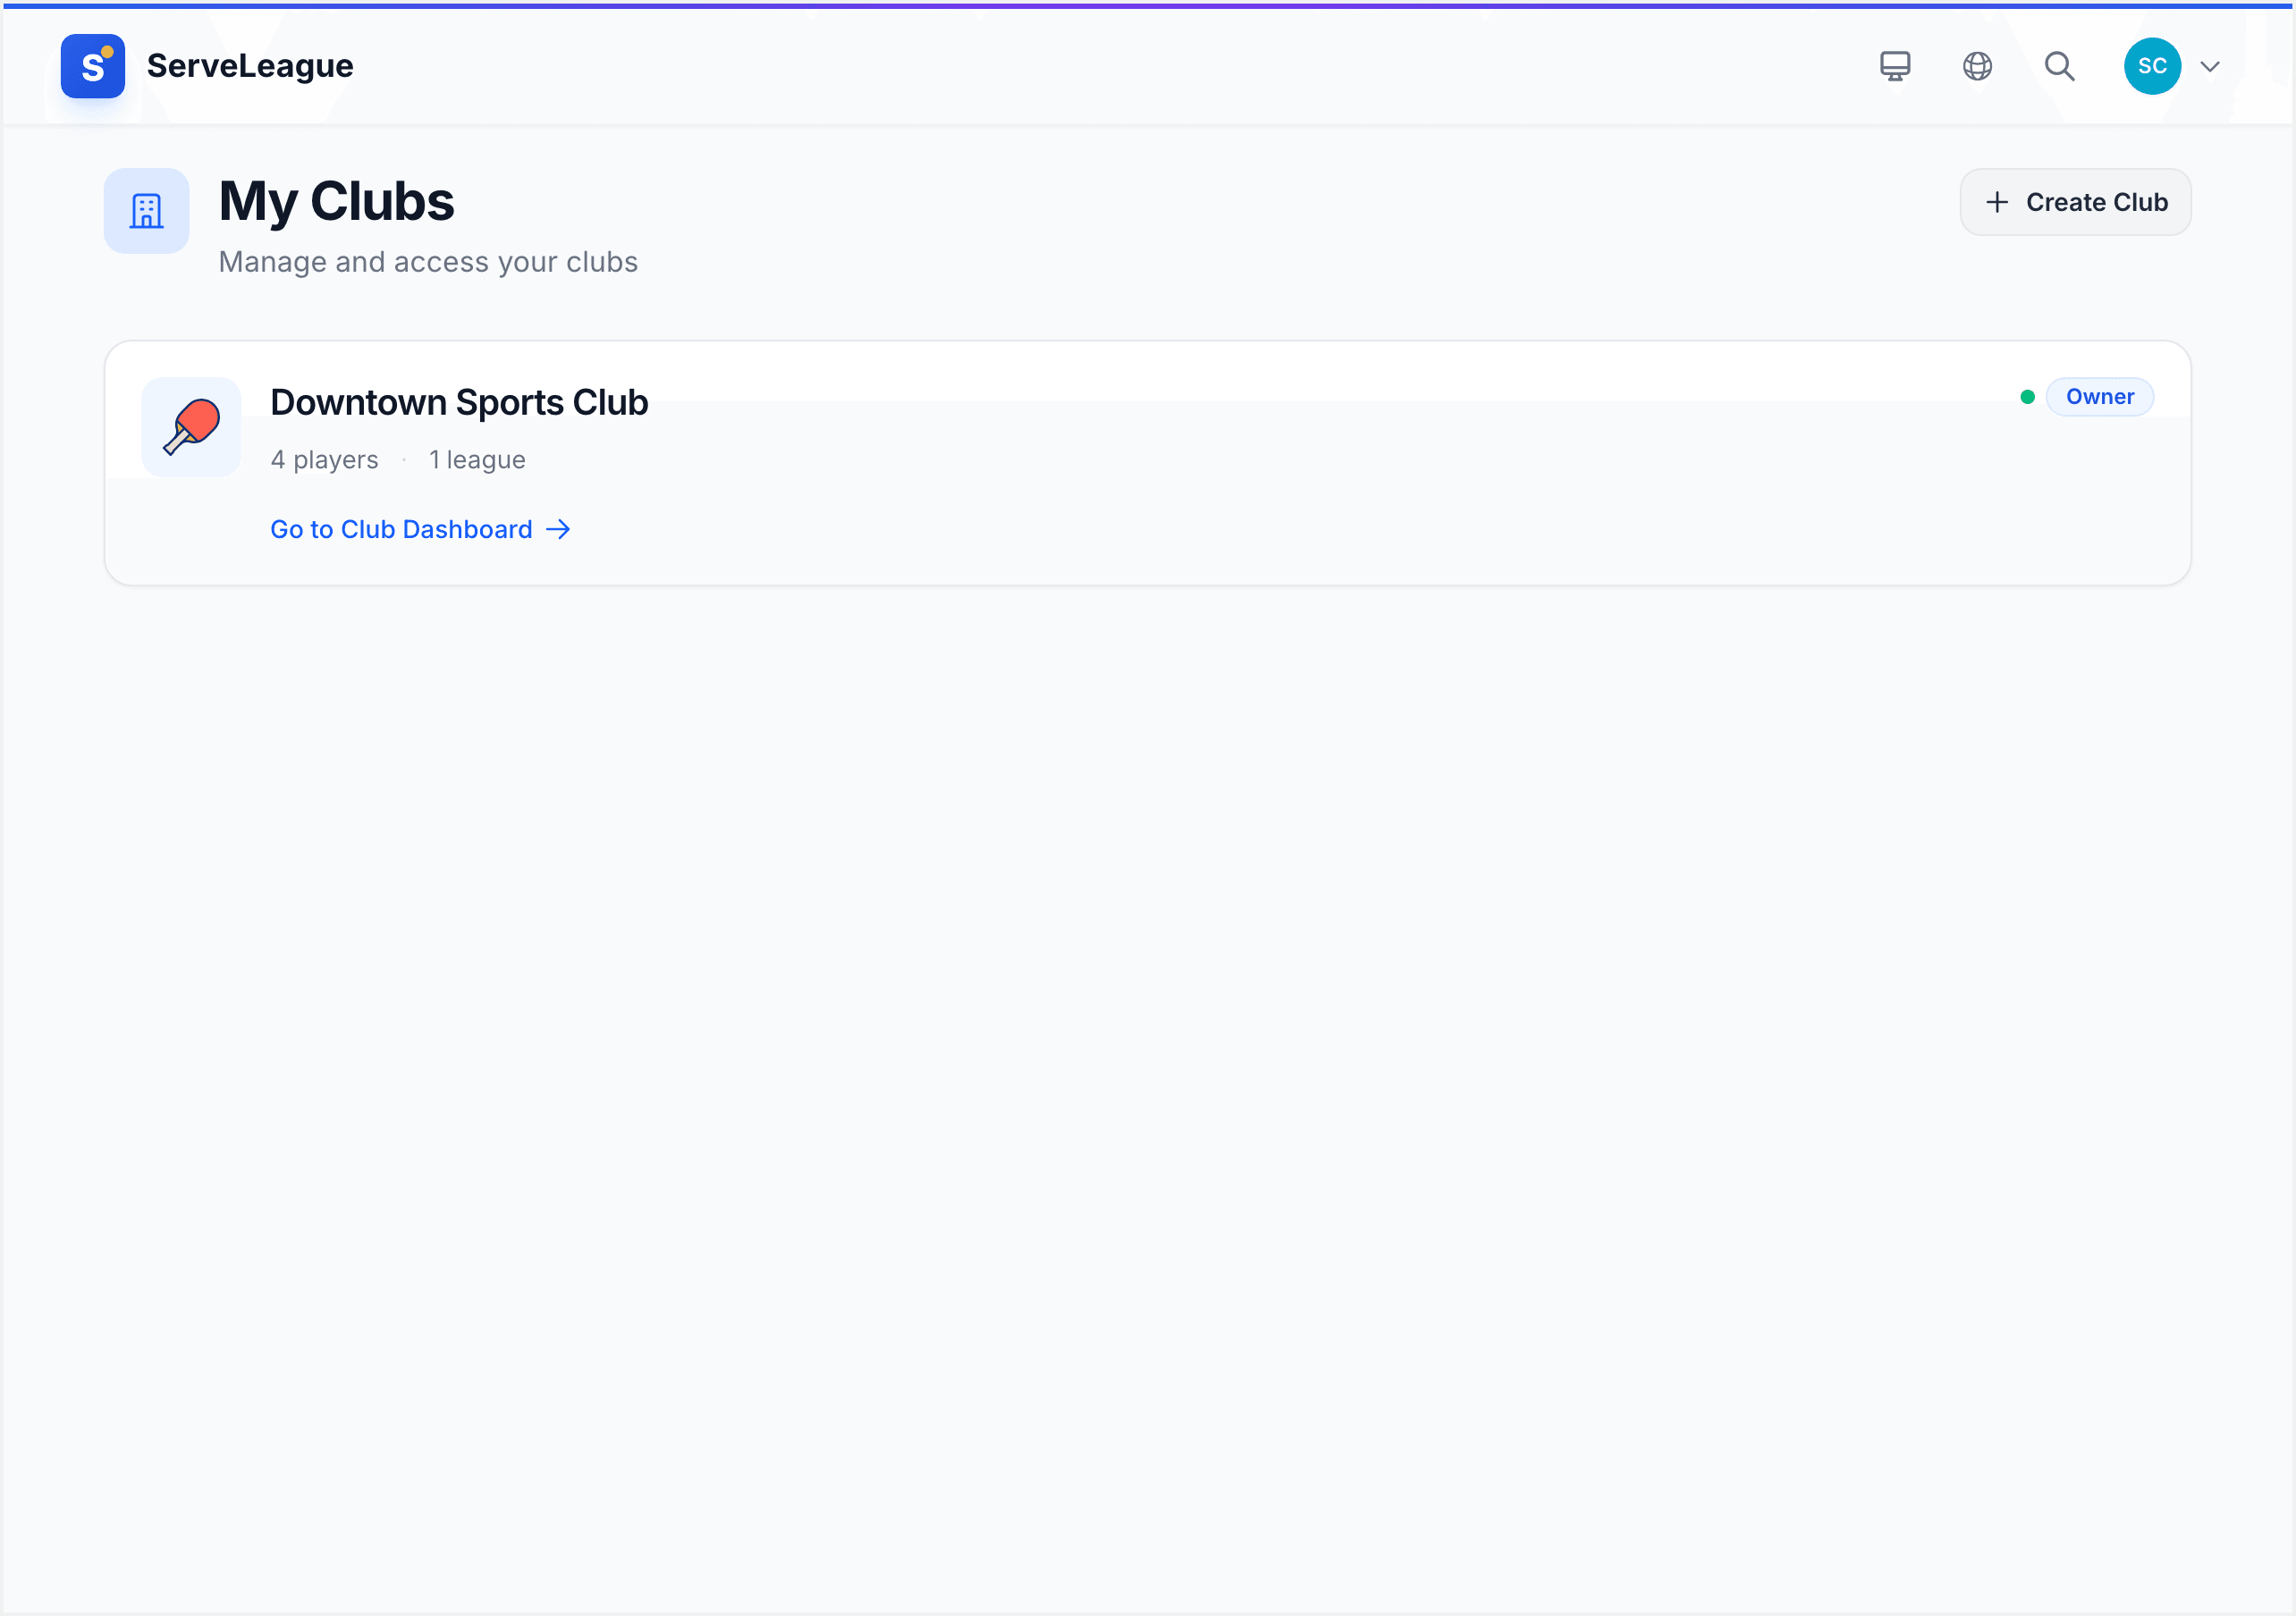The width and height of the screenshot is (2296, 1616).
Task: Click the ServeLeague logo icon
Action: click(92, 66)
